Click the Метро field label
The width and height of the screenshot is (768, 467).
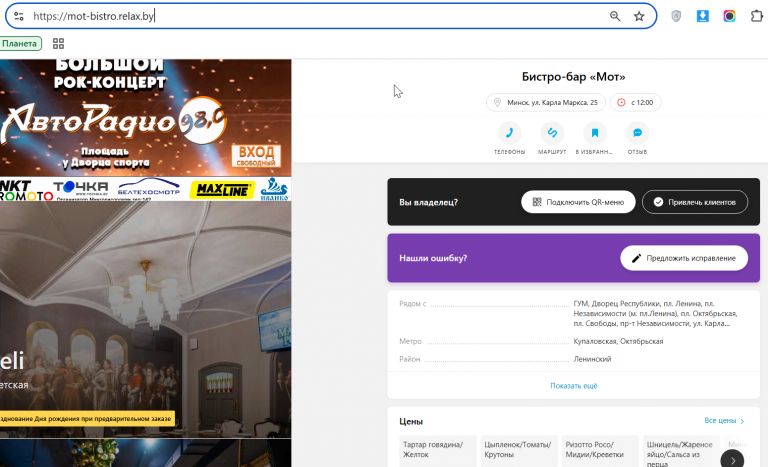pos(410,341)
